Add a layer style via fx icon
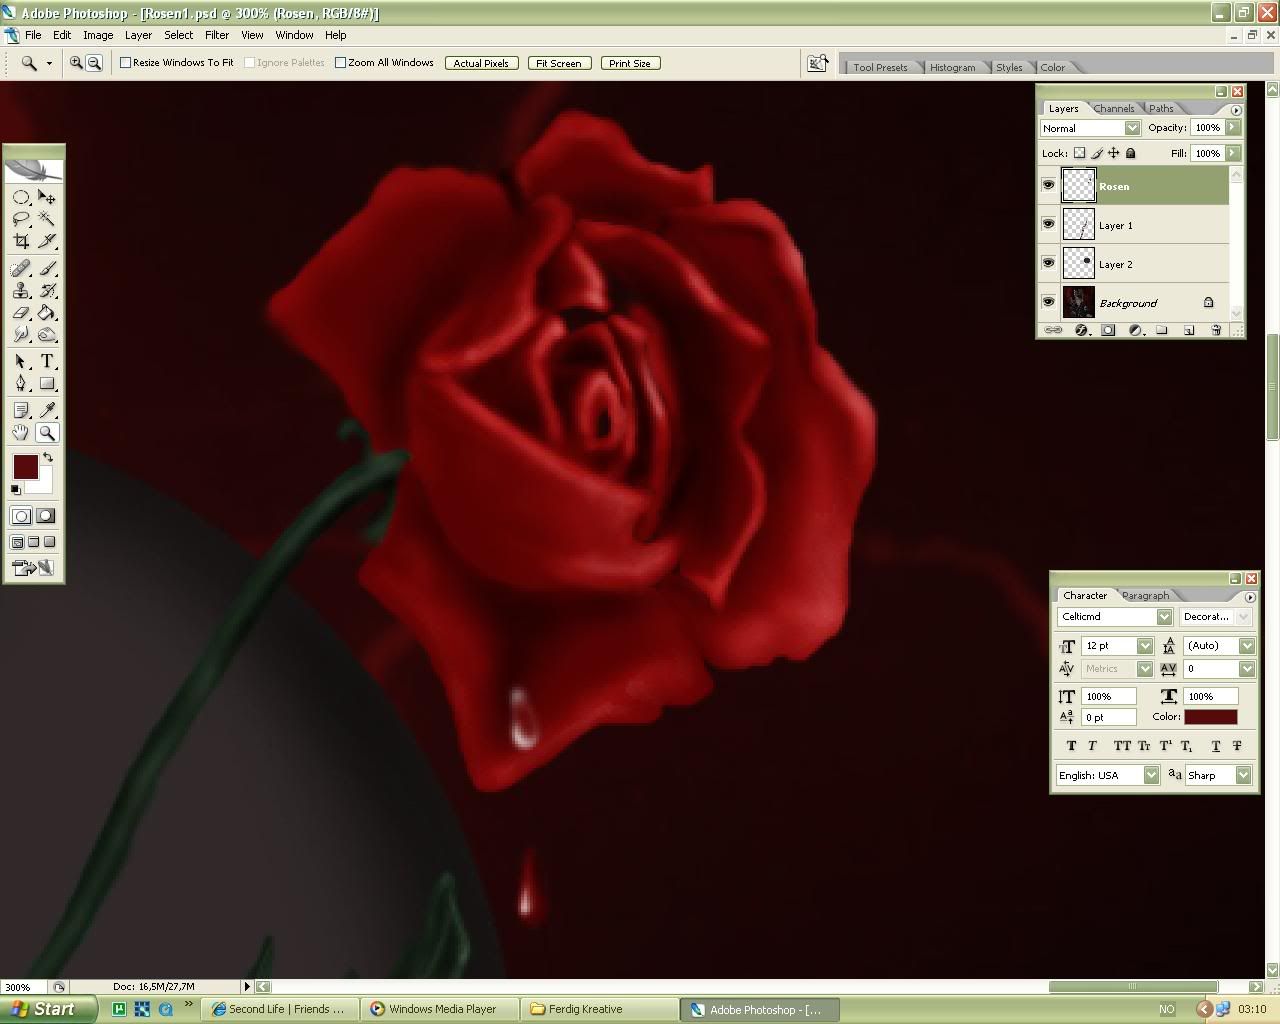1280x1024 pixels. tap(1081, 330)
